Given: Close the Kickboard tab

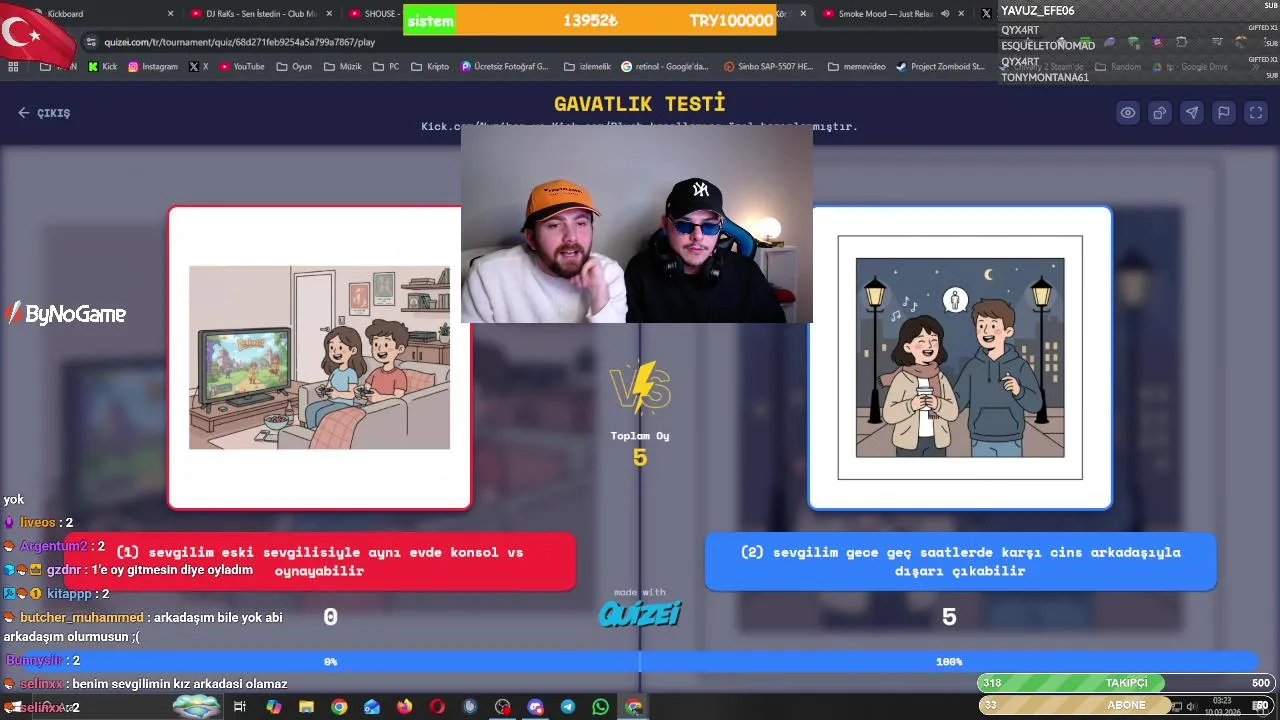Looking at the screenshot, I should [x=170, y=14].
